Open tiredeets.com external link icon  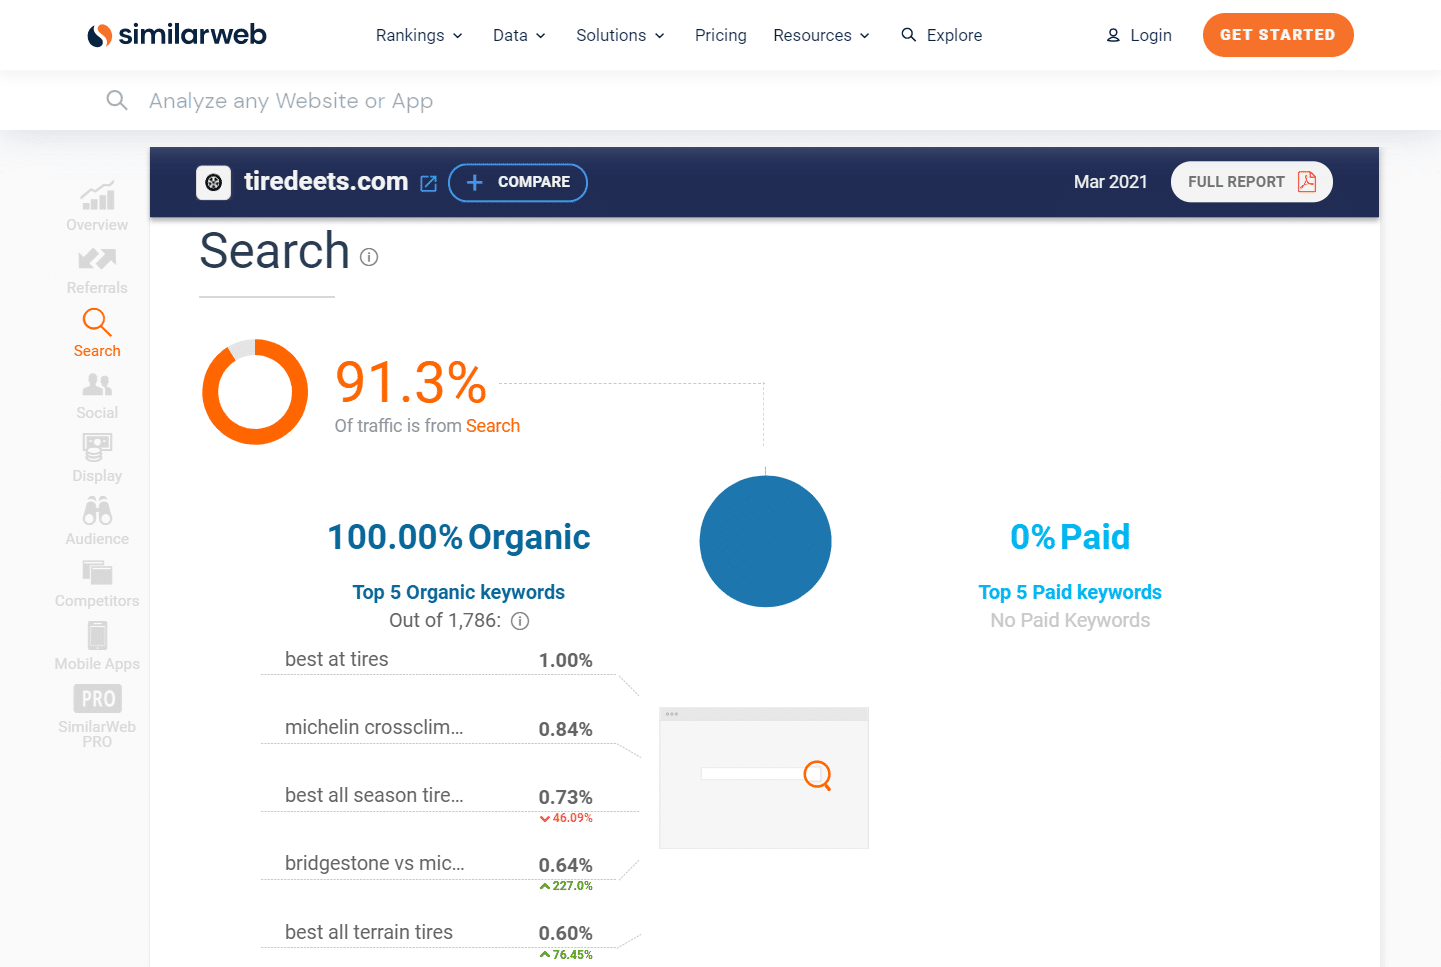429,183
